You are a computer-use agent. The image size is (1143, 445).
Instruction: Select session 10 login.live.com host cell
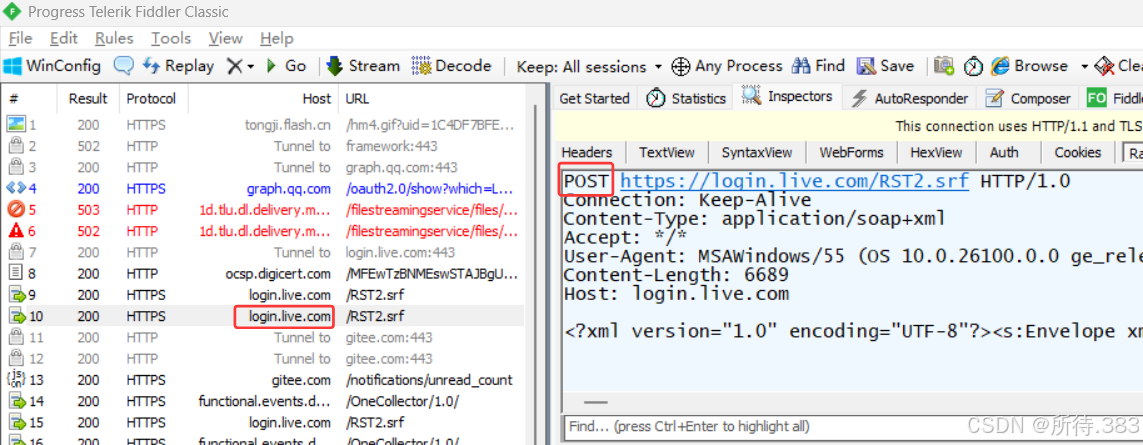[289, 317]
